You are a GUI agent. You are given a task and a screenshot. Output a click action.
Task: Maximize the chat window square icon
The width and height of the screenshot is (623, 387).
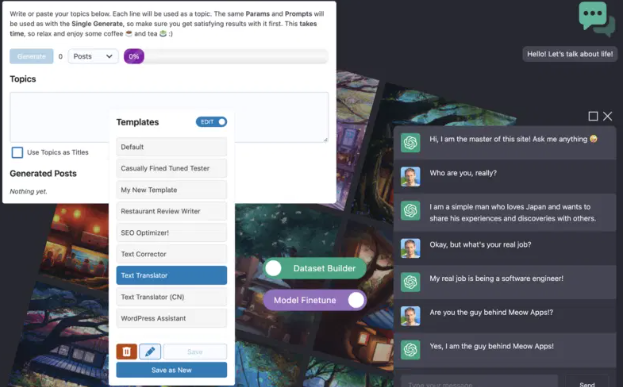point(593,116)
